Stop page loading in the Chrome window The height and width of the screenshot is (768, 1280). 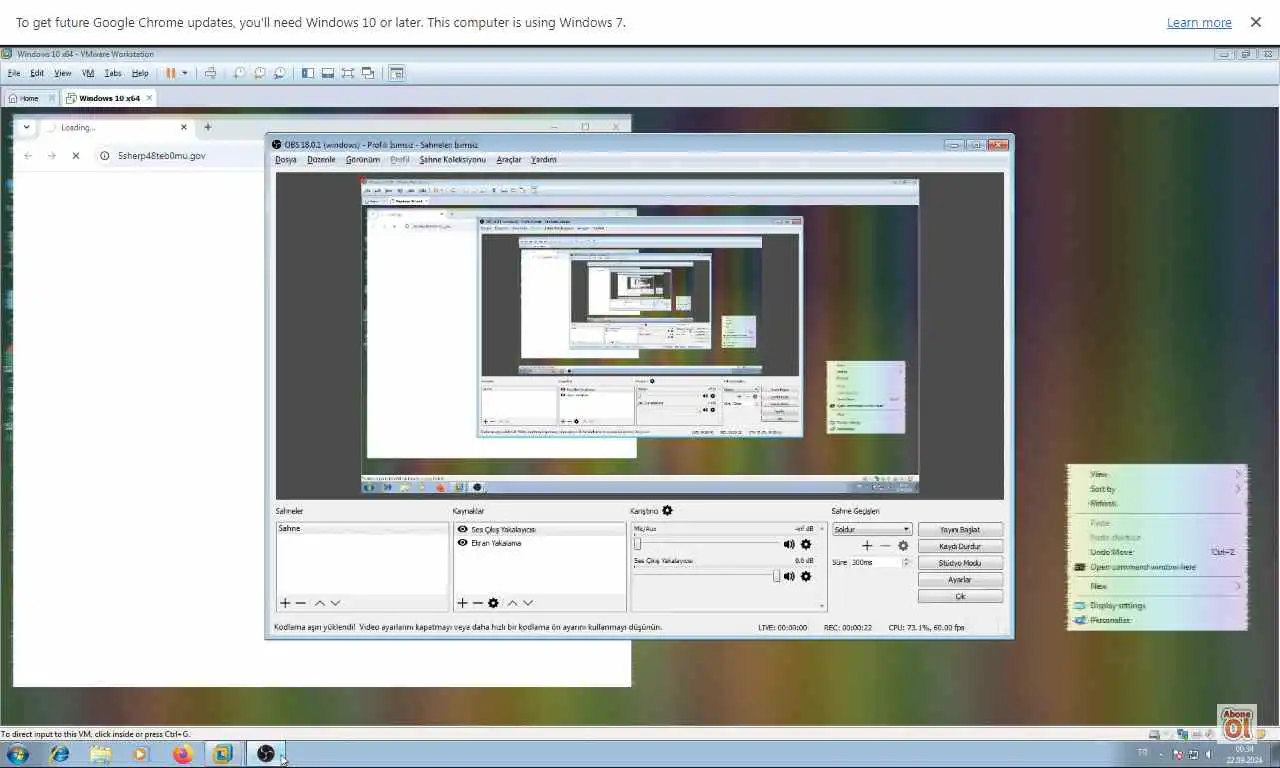tap(75, 156)
